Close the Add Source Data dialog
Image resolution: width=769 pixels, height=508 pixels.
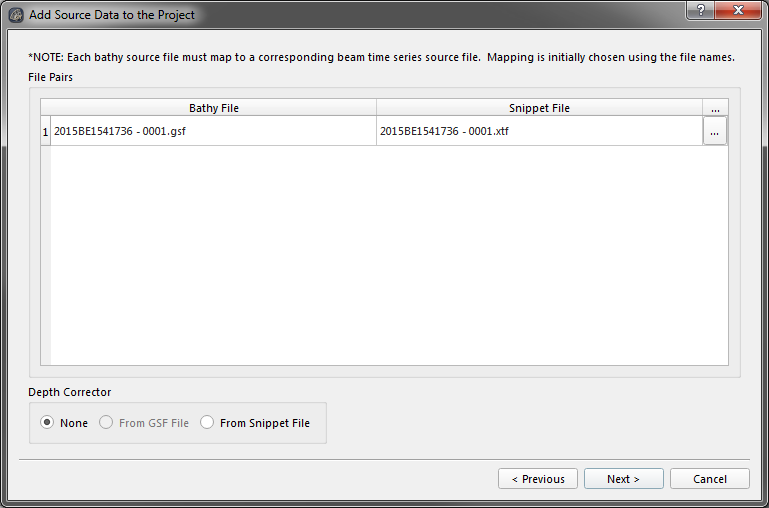click(x=742, y=9)
